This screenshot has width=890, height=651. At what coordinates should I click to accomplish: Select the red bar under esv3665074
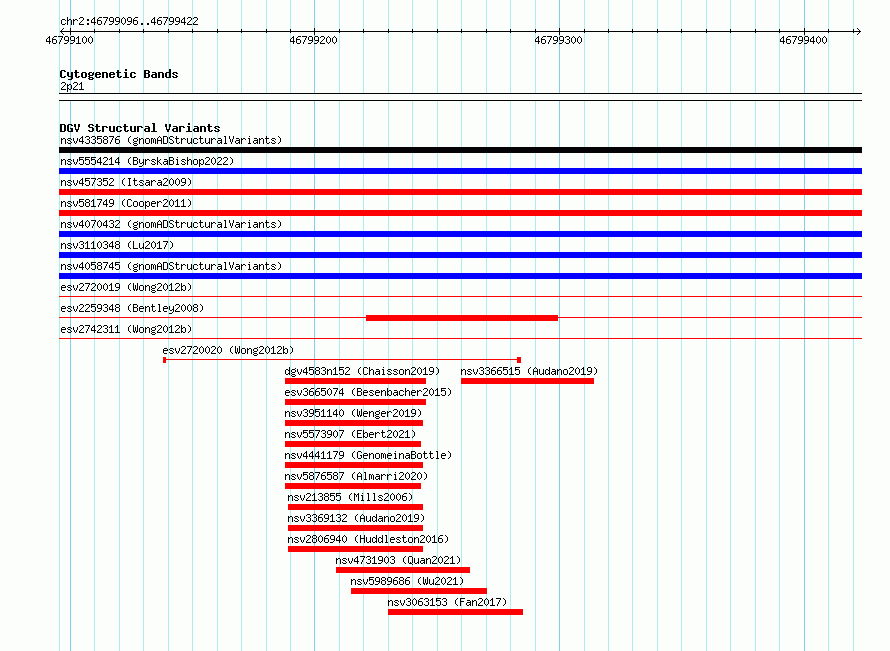tap(355, 402)
